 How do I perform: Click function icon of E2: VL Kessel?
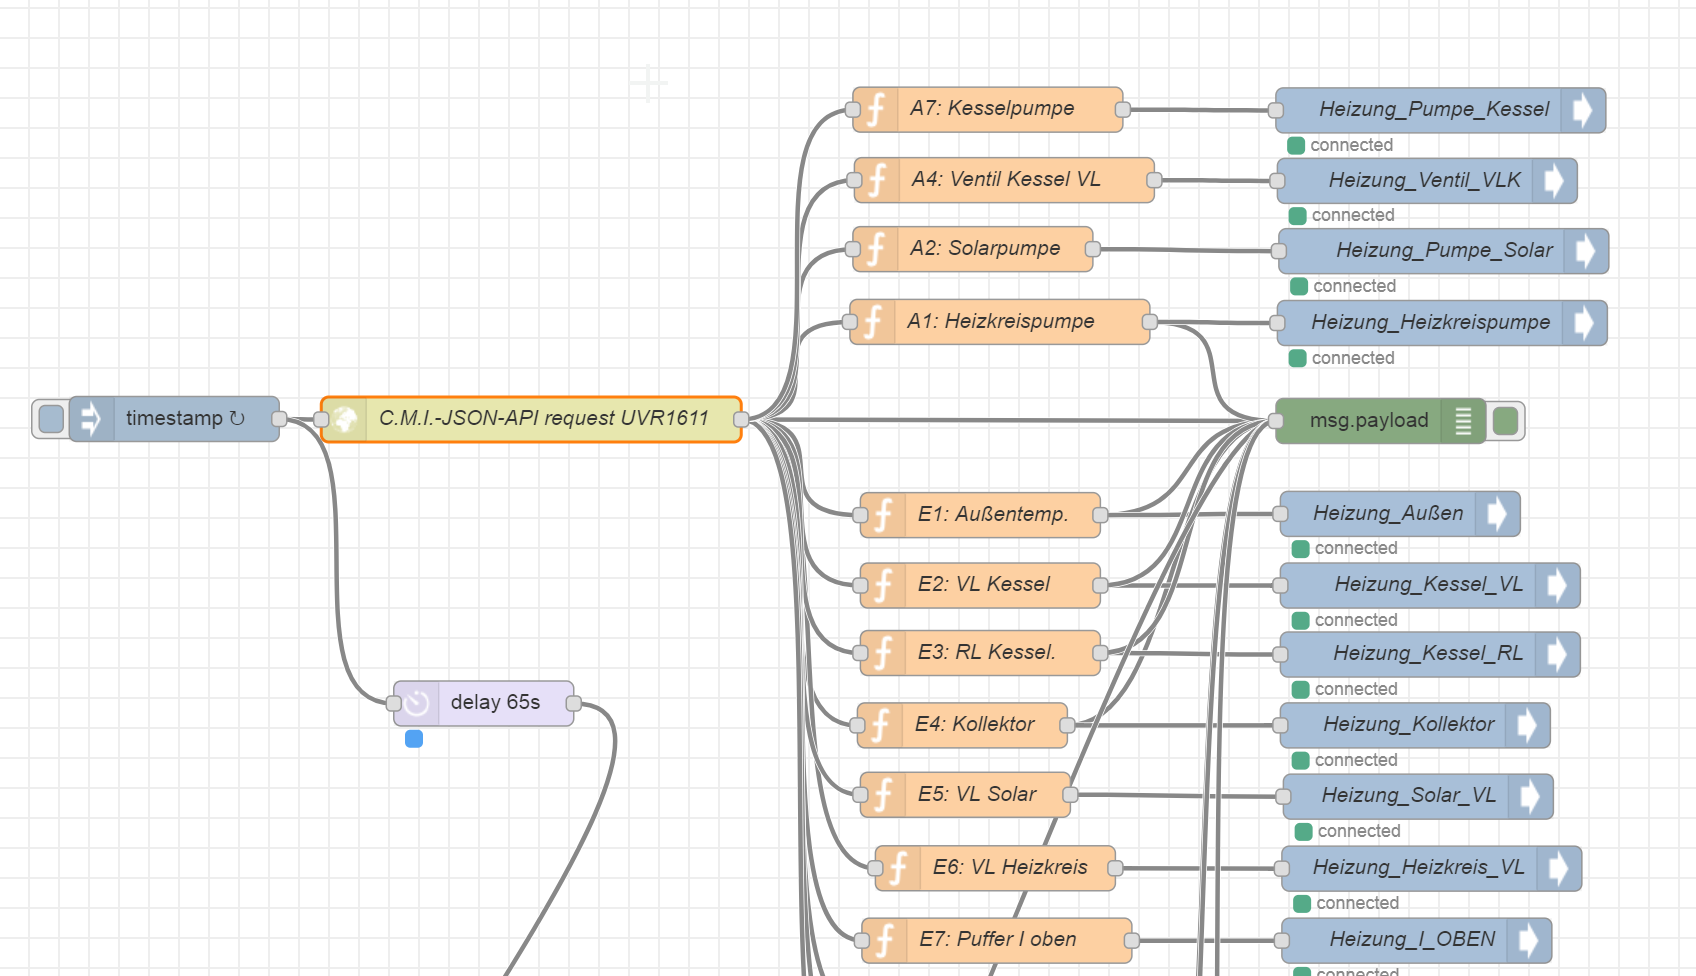884,585
